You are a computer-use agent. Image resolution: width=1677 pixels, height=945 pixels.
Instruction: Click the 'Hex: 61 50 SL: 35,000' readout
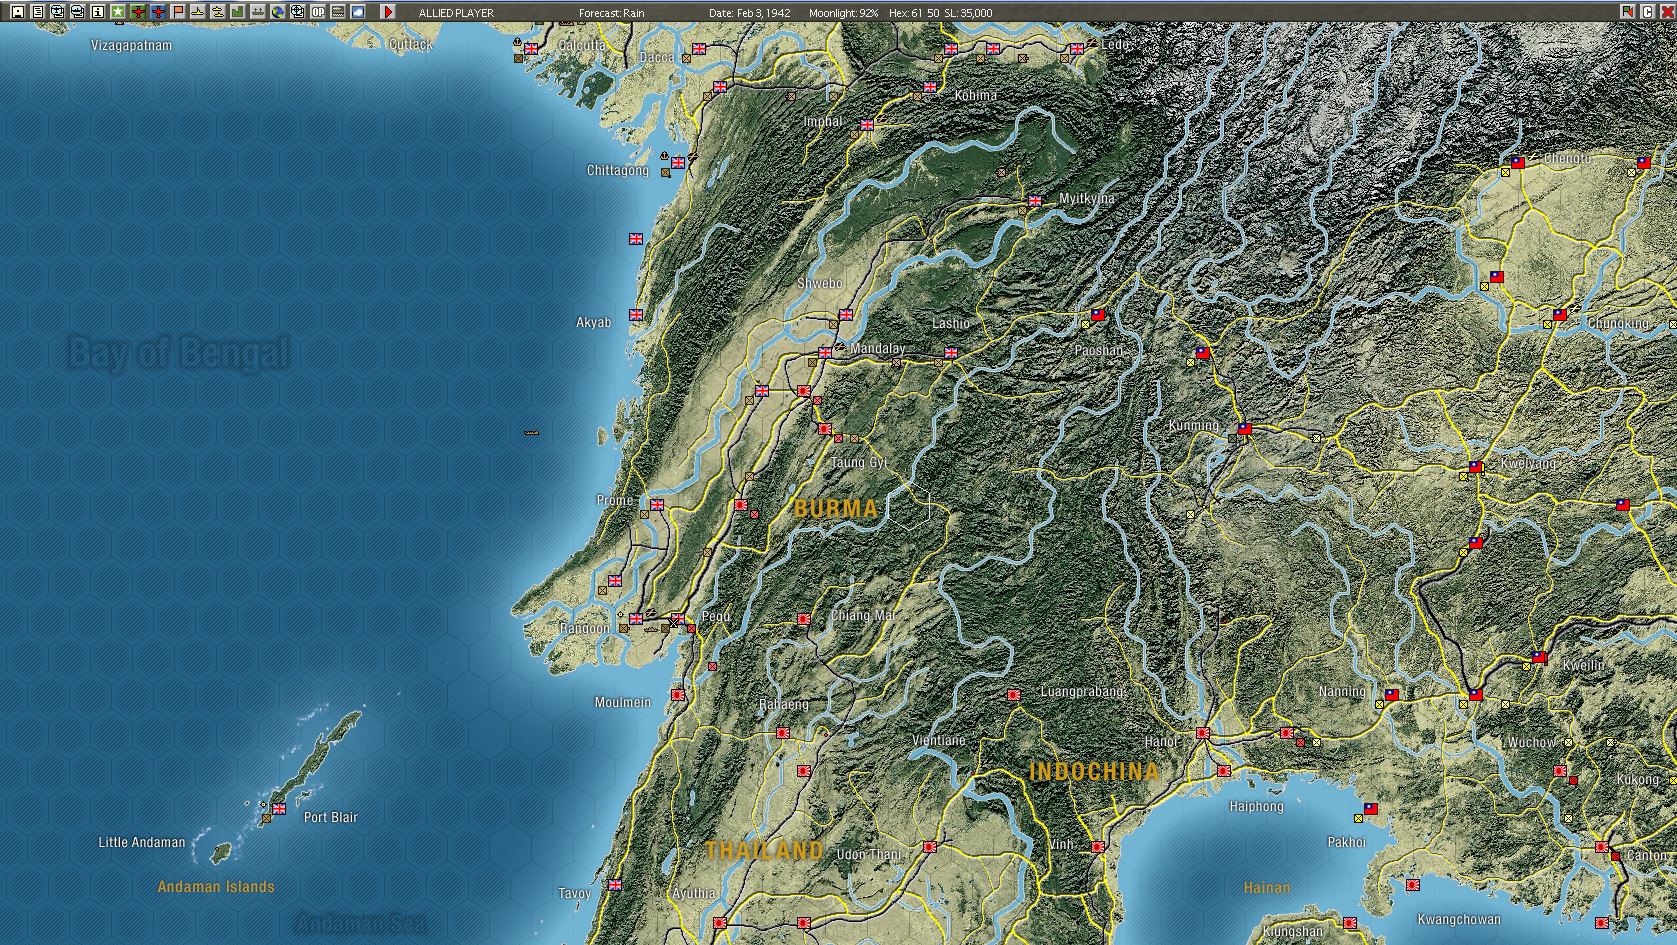pos(939,13)
